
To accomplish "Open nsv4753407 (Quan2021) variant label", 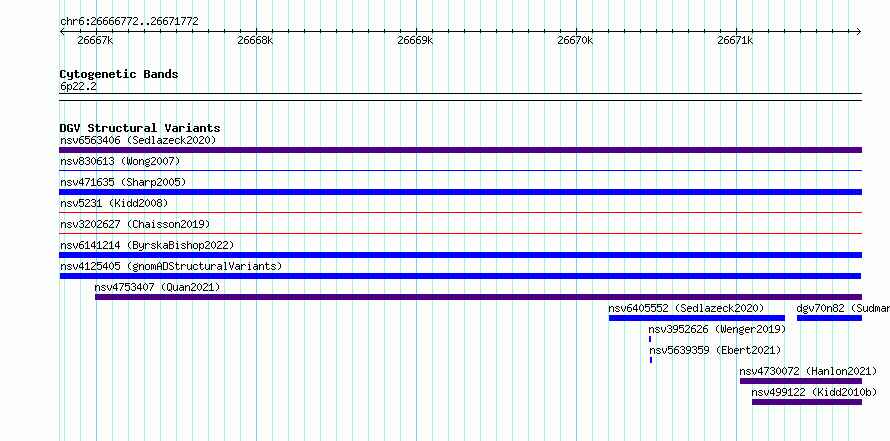I will pyautogui.click(x=157, y=287).
